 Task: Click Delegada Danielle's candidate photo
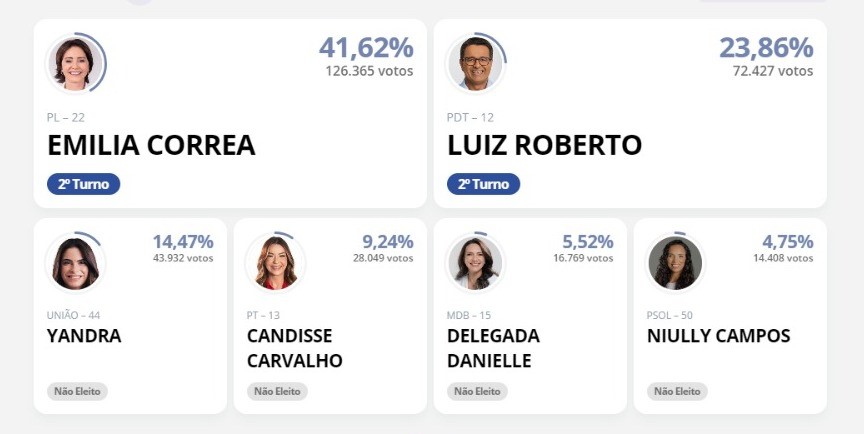(x=475, y=263)
